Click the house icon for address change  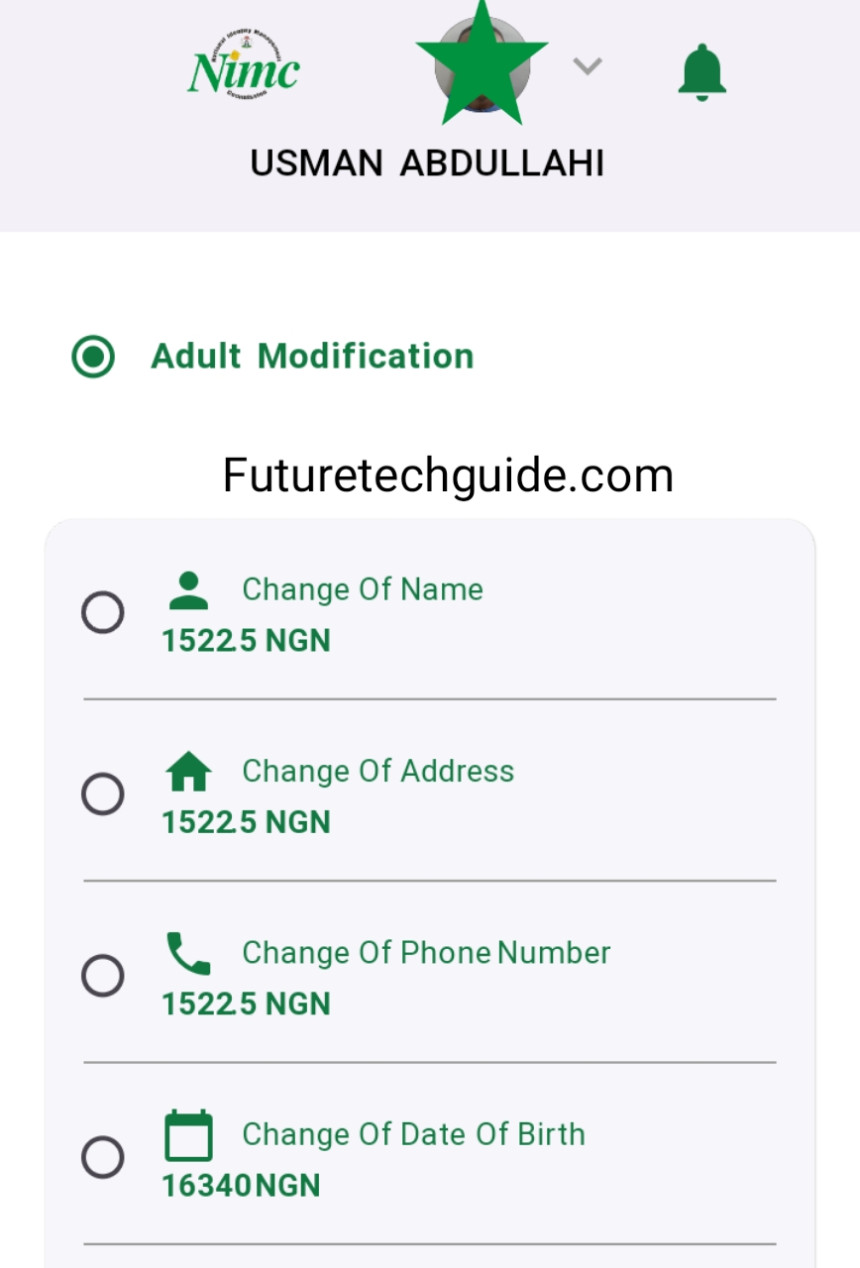[x=188, y=772]
